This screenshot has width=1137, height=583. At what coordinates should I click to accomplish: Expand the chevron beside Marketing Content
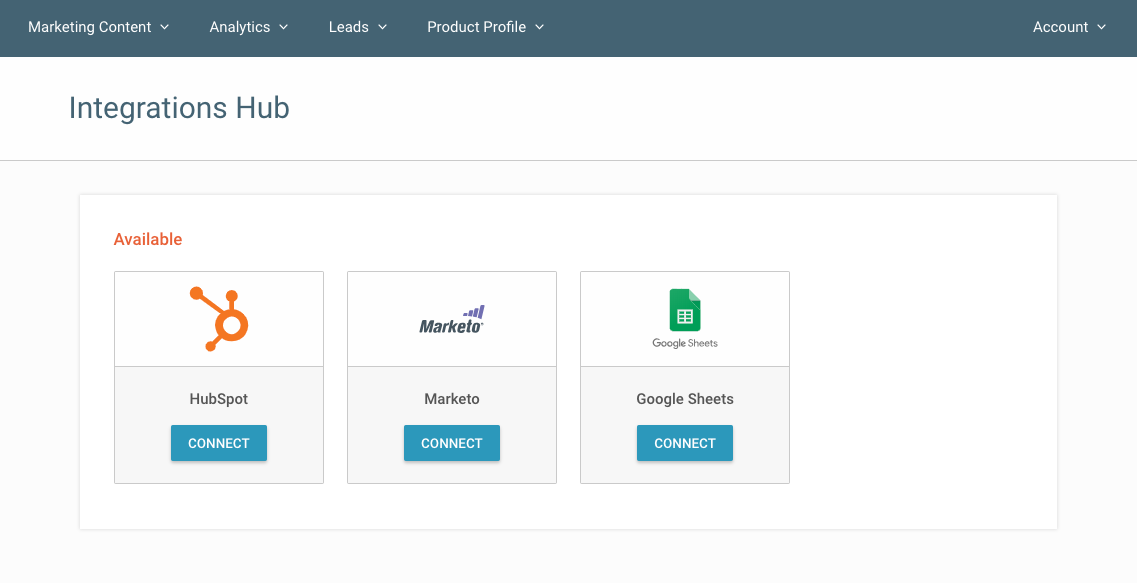point(165,27)
